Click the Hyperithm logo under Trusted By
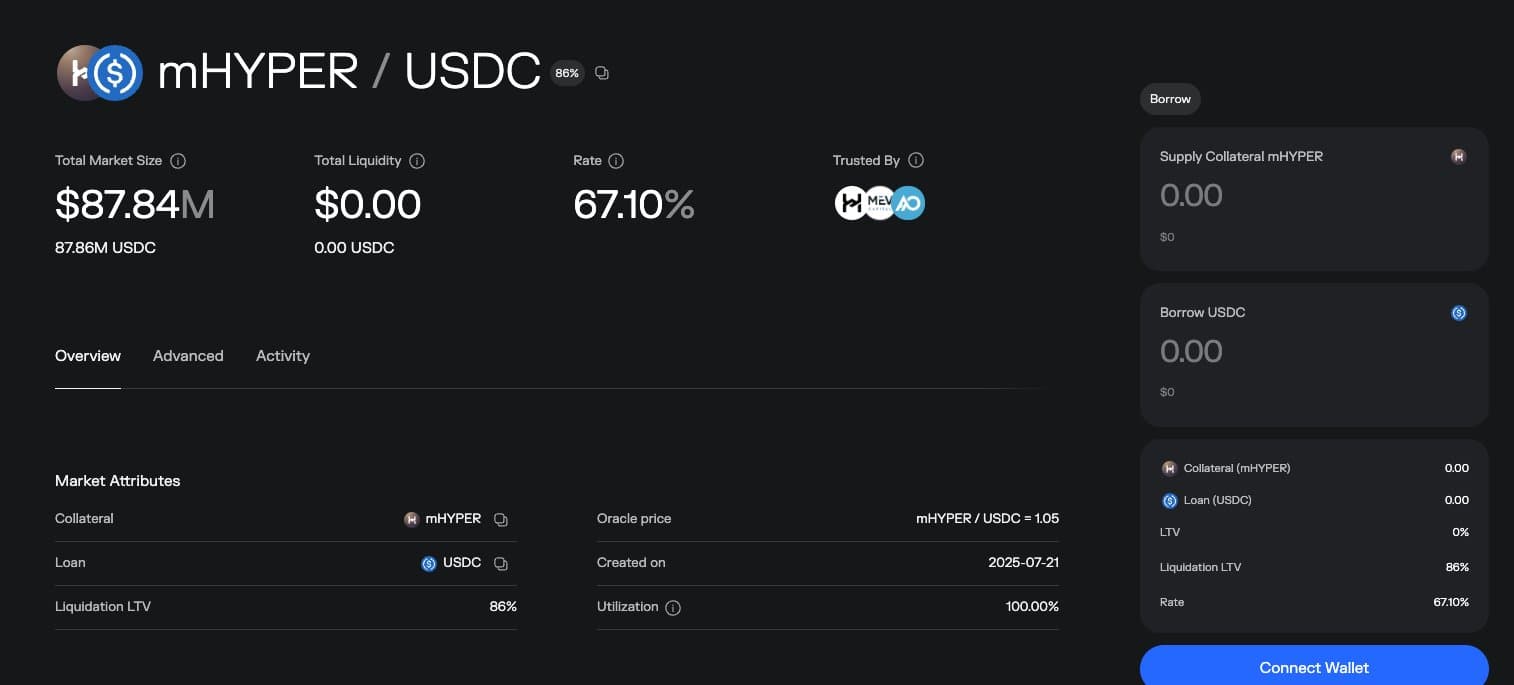Screen dimensions: 1514x685 (852, 203)
